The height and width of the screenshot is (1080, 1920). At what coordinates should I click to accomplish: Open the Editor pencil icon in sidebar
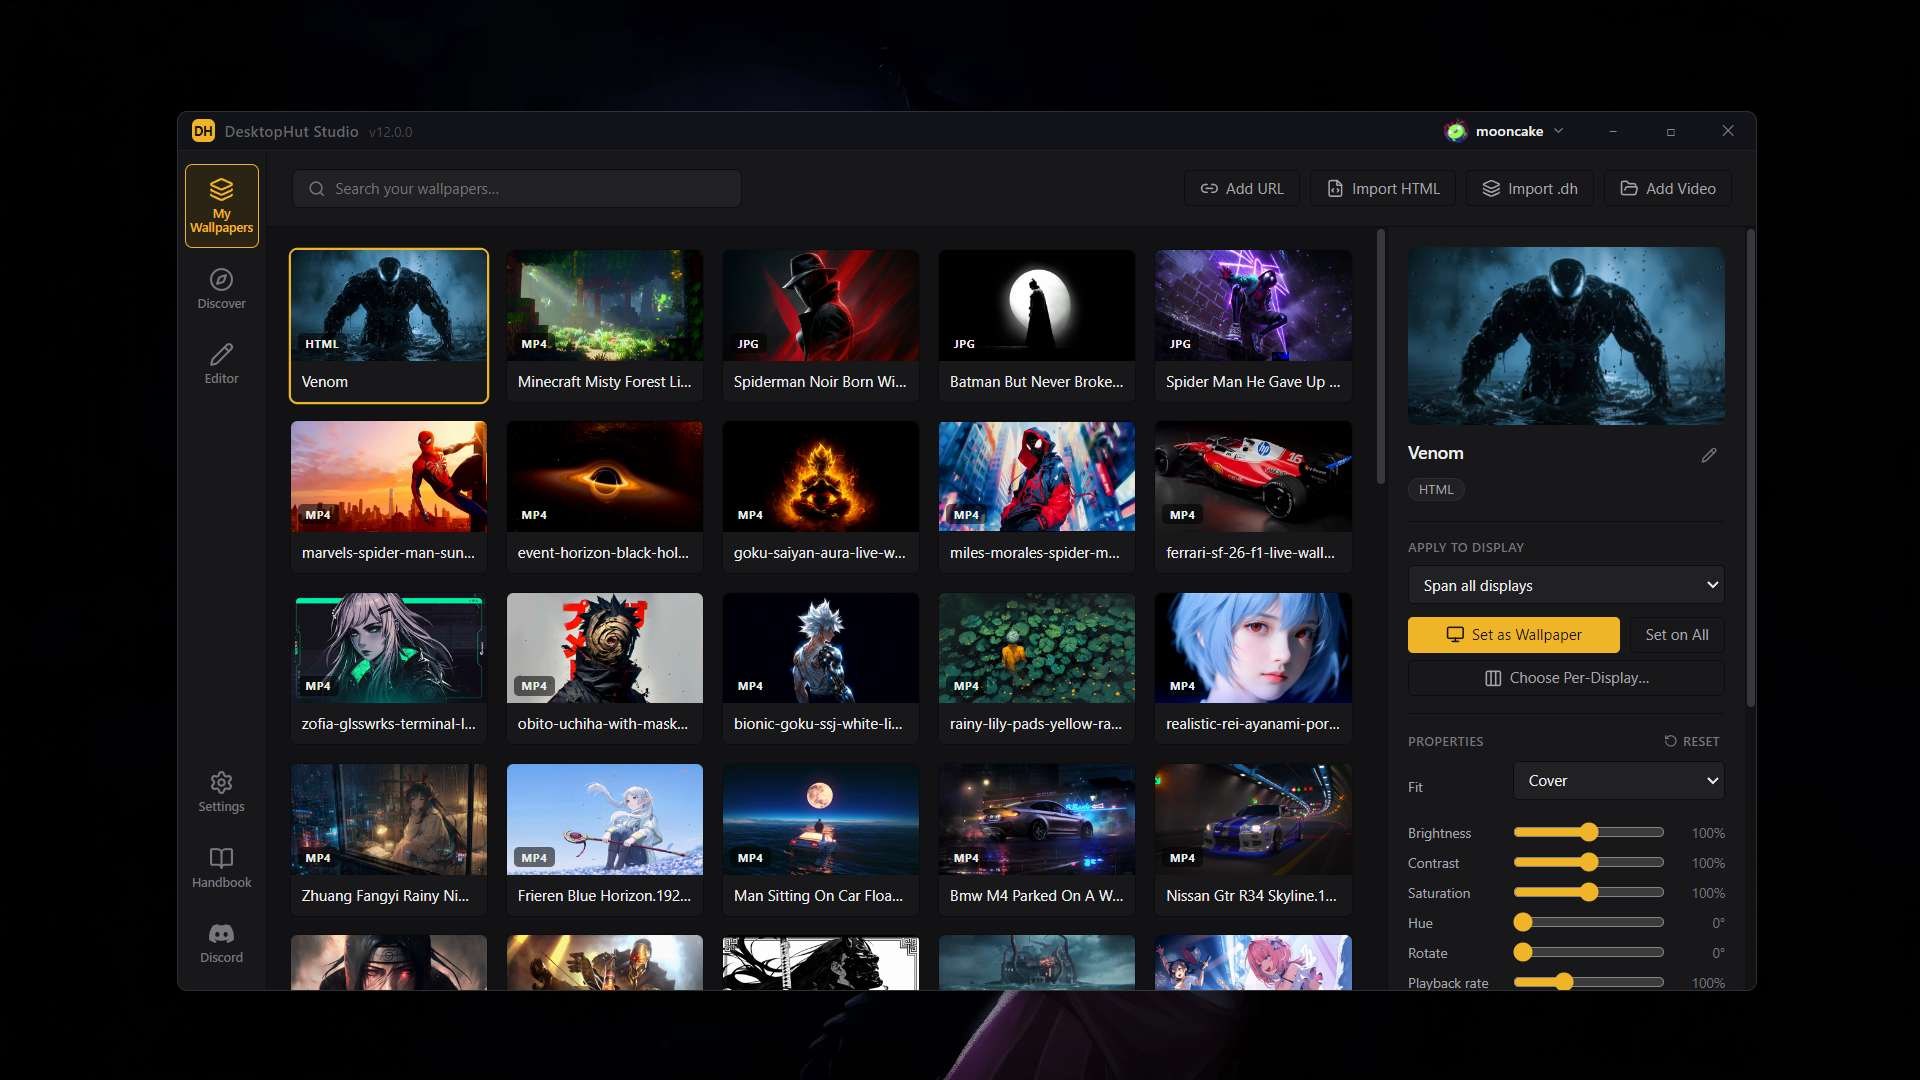221,355
